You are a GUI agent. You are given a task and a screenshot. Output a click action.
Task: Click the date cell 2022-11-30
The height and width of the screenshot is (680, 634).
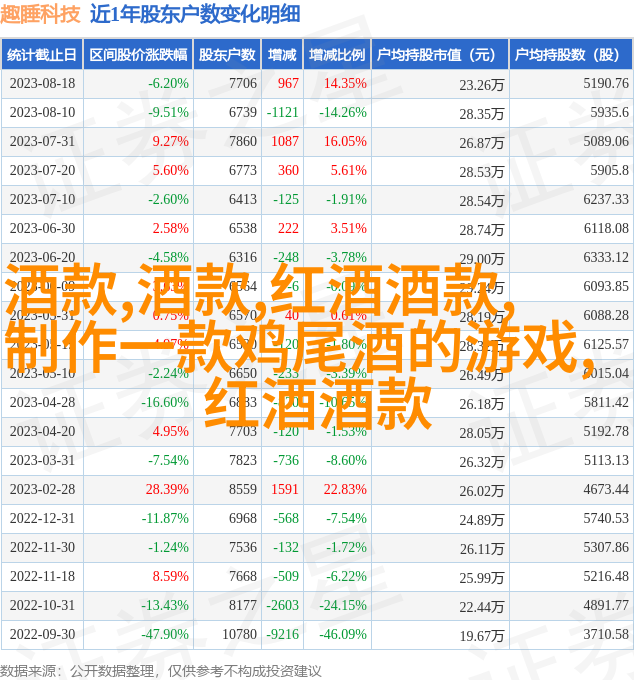click(42, 548)
